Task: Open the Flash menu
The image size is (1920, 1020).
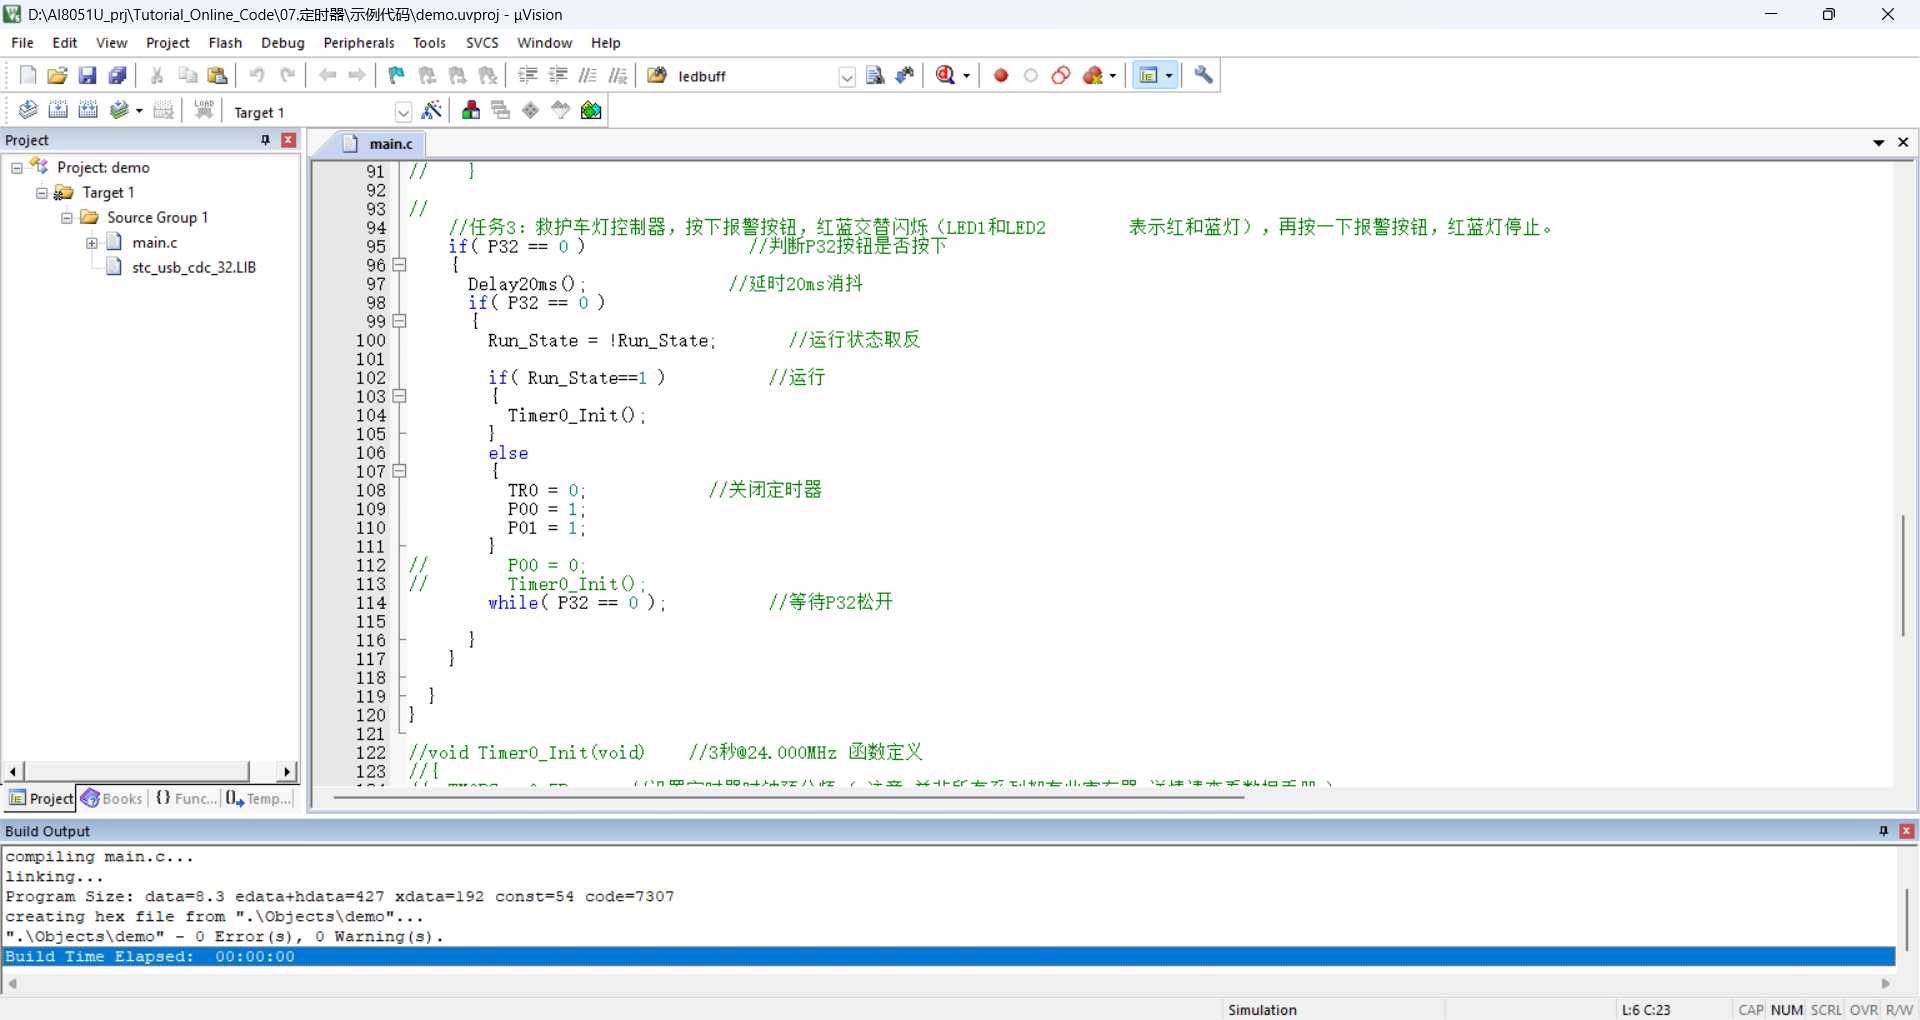Action: [225, 43]
